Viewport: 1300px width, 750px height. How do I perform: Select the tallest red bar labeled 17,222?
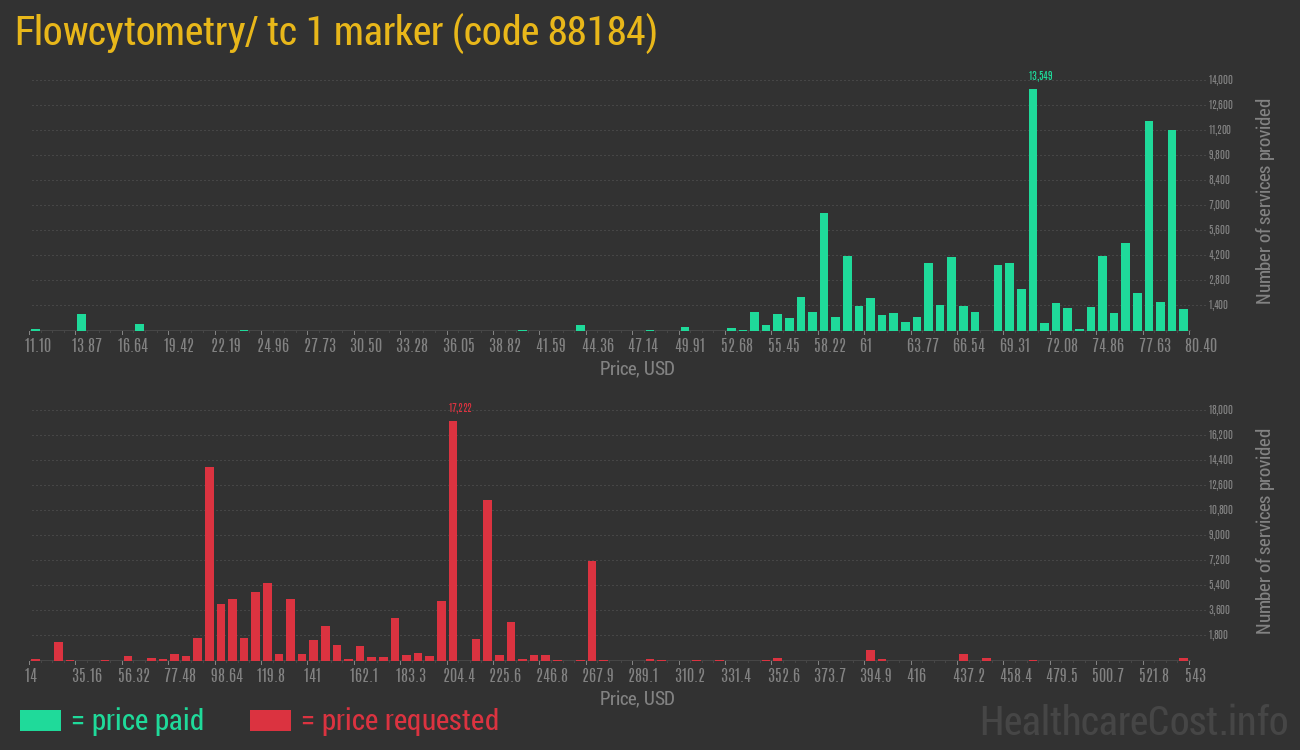coord(453,540)
